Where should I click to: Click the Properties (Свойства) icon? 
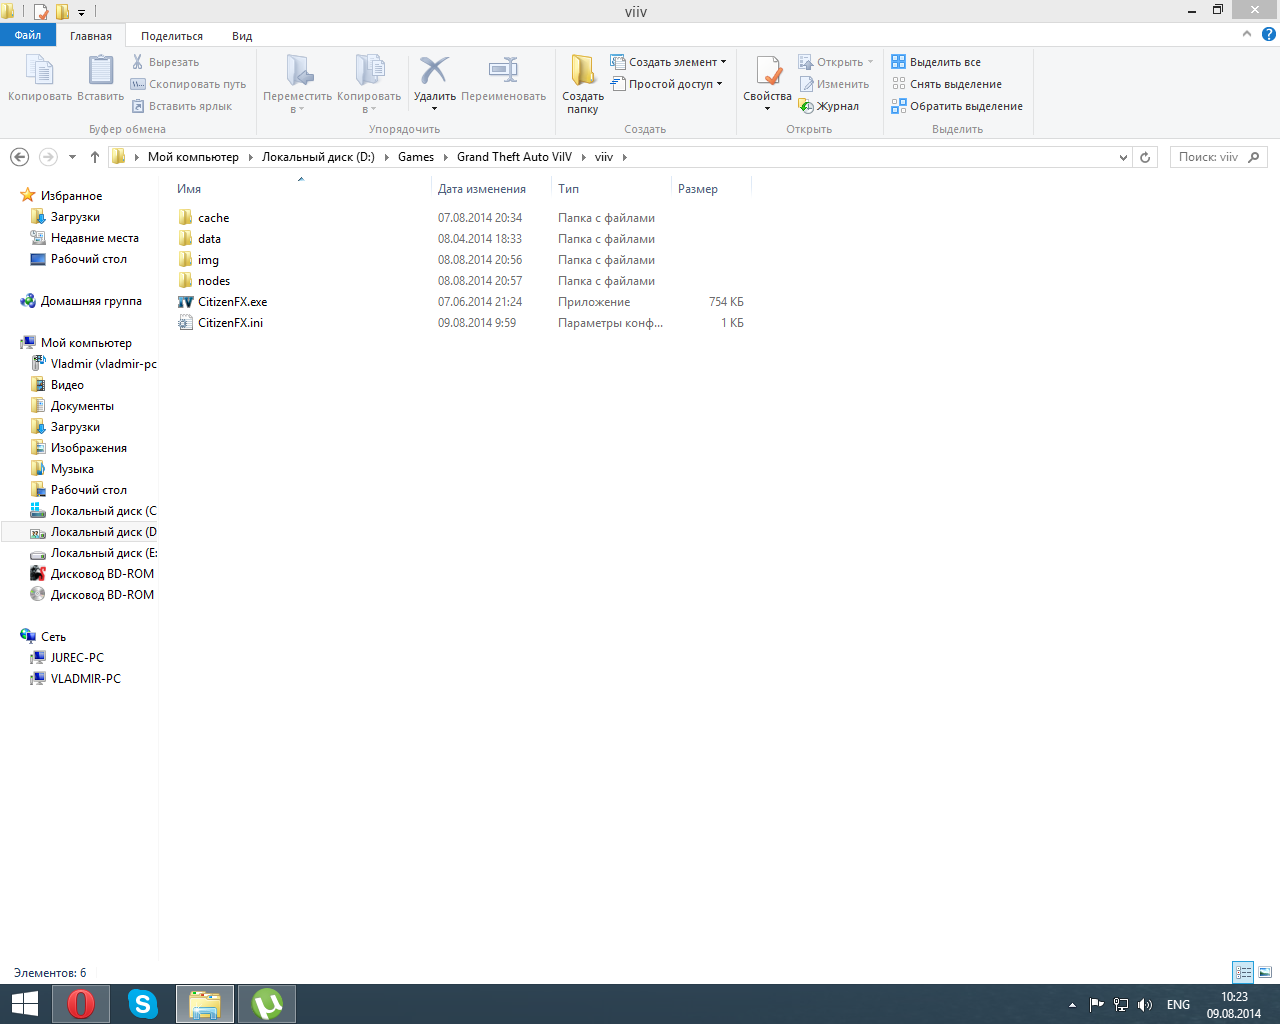coord(767,72)
